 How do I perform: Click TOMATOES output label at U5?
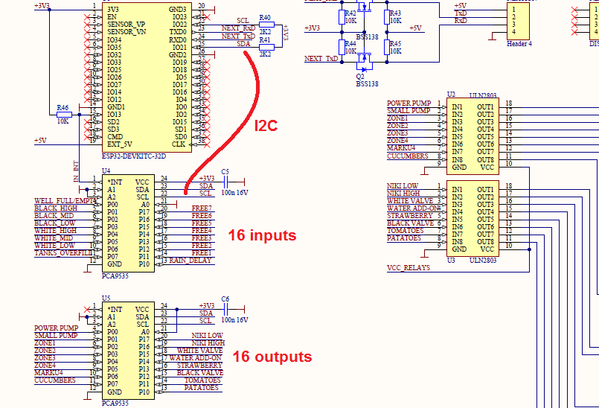click(202, 380)
